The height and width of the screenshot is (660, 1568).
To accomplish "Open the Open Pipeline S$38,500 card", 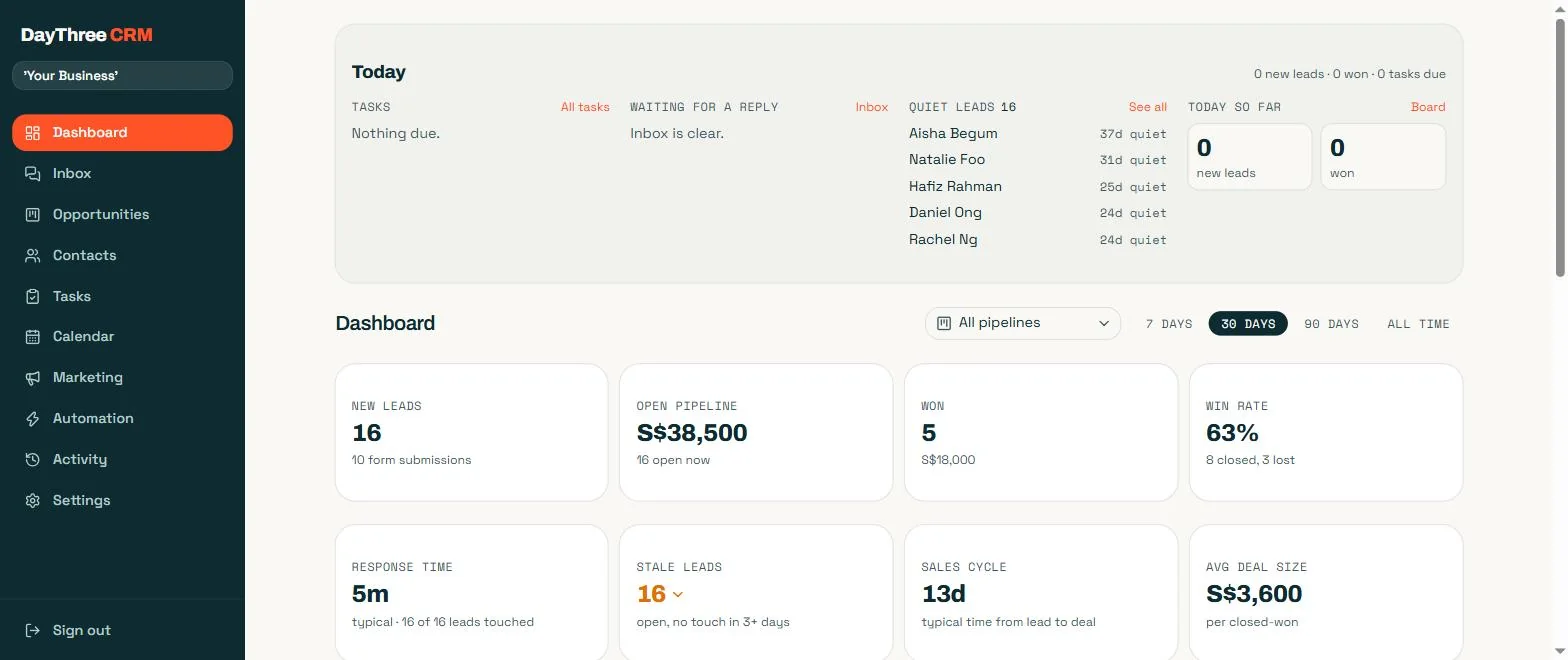I will pos(756,432).
